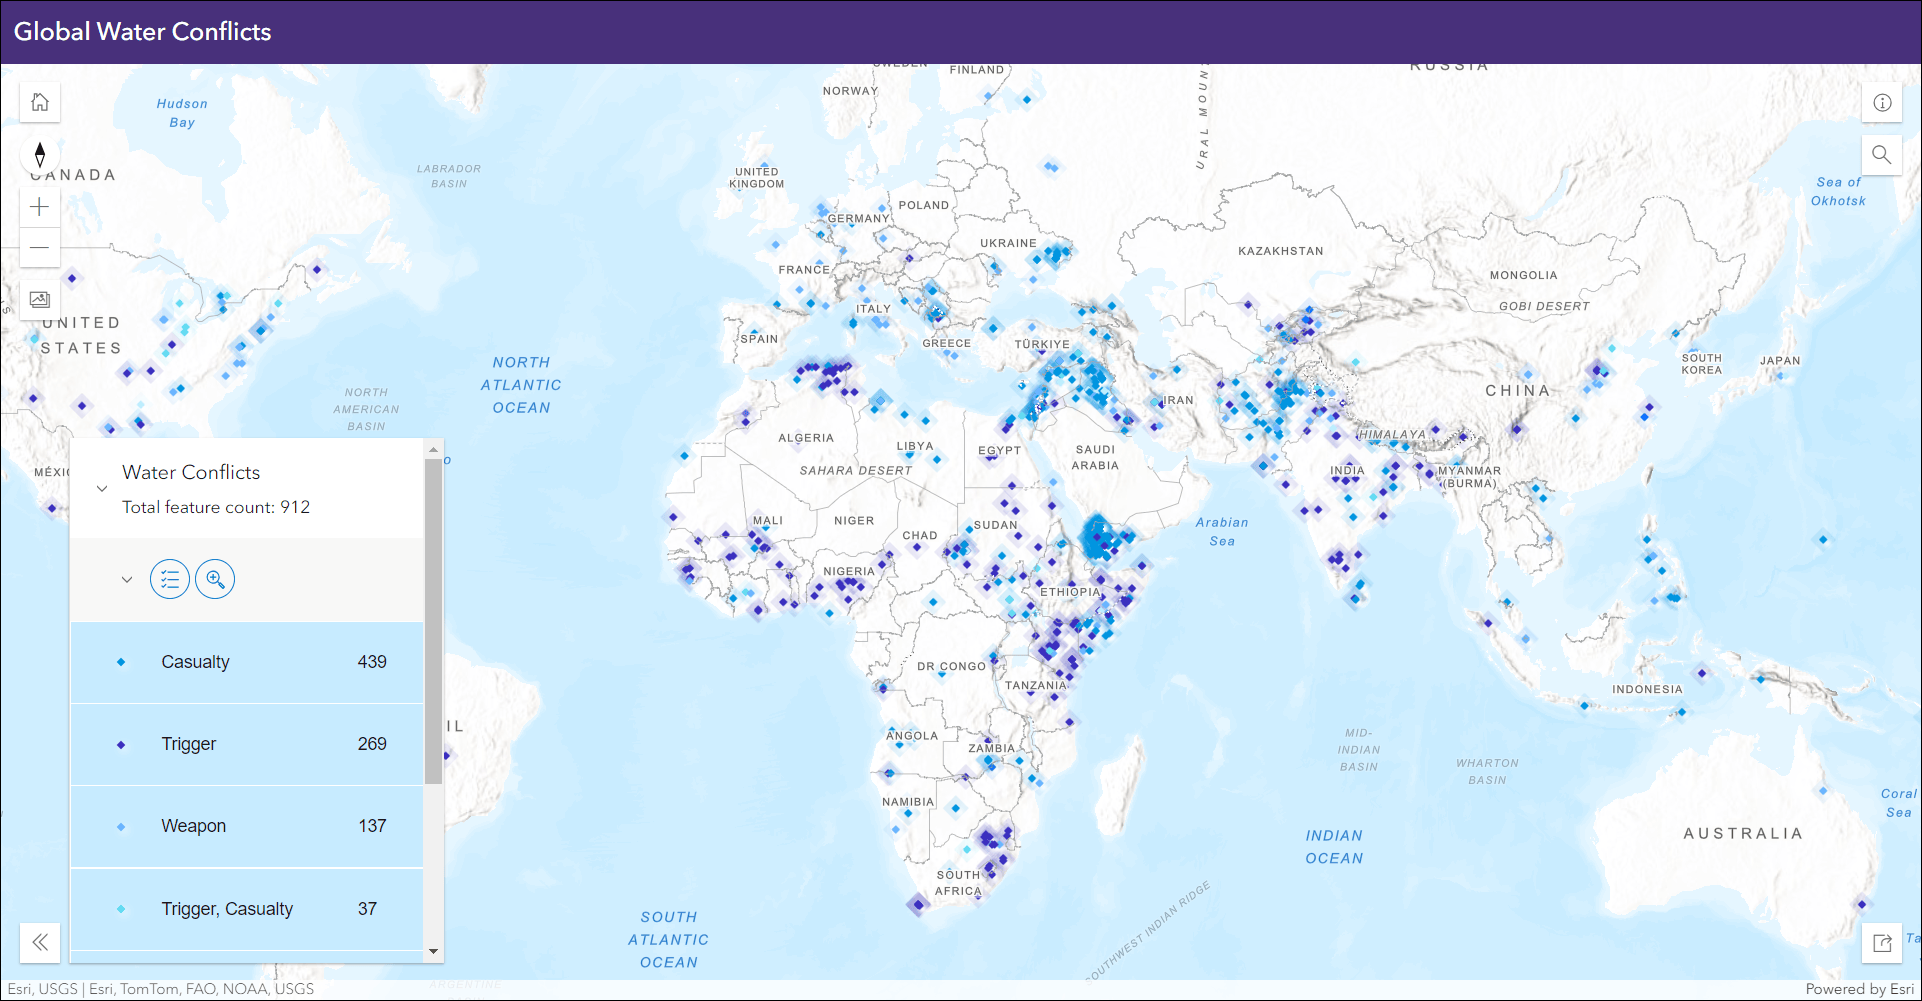Collapse the actions chevron beside list icon
The height and width of the screenshot is (1001, 1922).
(127, 579)
